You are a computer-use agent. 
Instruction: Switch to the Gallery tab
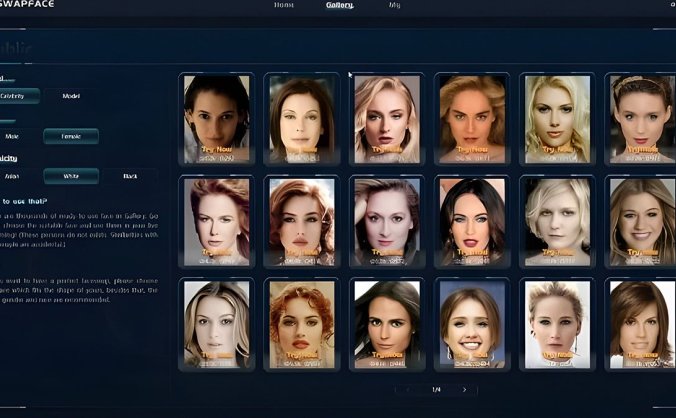339,5
